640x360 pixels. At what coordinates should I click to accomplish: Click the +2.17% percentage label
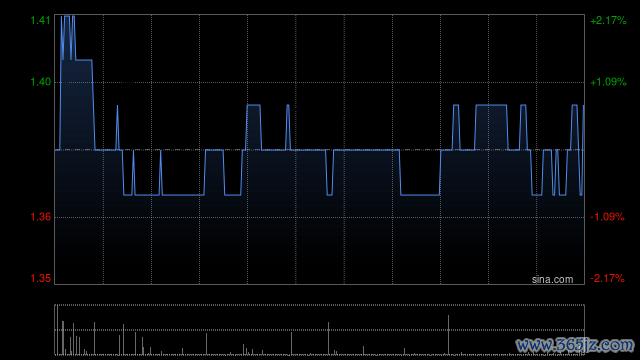tap(608, 20)
